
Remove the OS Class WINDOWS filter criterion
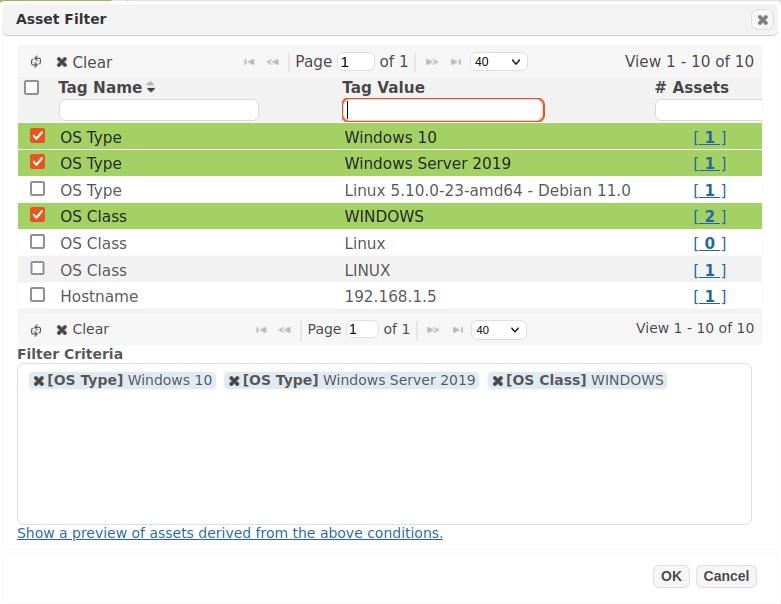click(498, 381)
